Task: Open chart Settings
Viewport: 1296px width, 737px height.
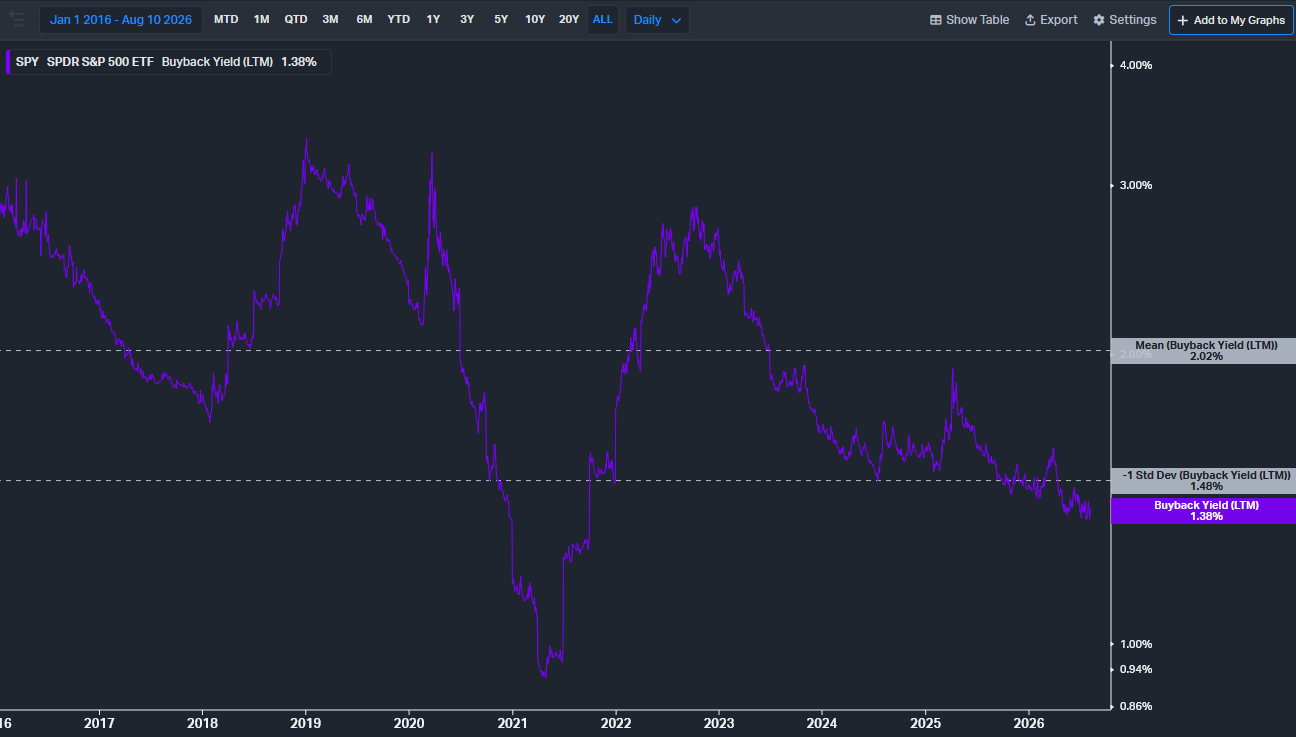Action: tap(1125, 20)
